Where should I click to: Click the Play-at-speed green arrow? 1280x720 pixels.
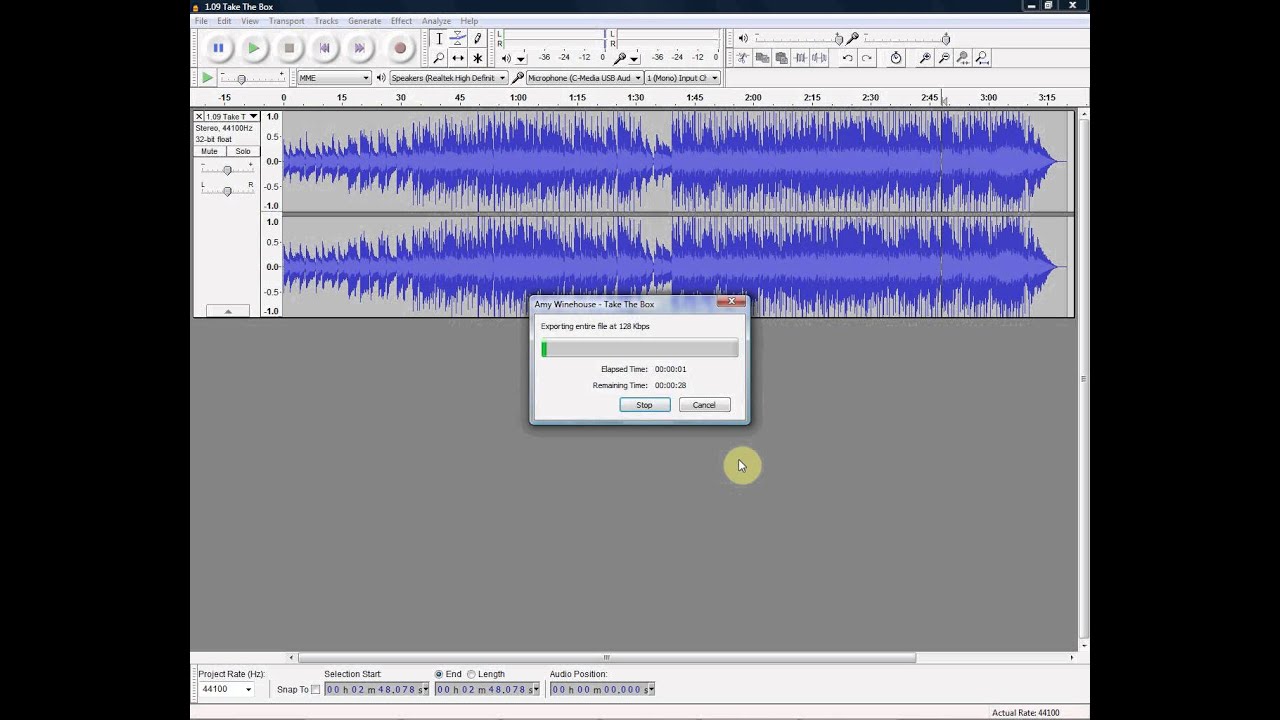(x=207, y=78)
